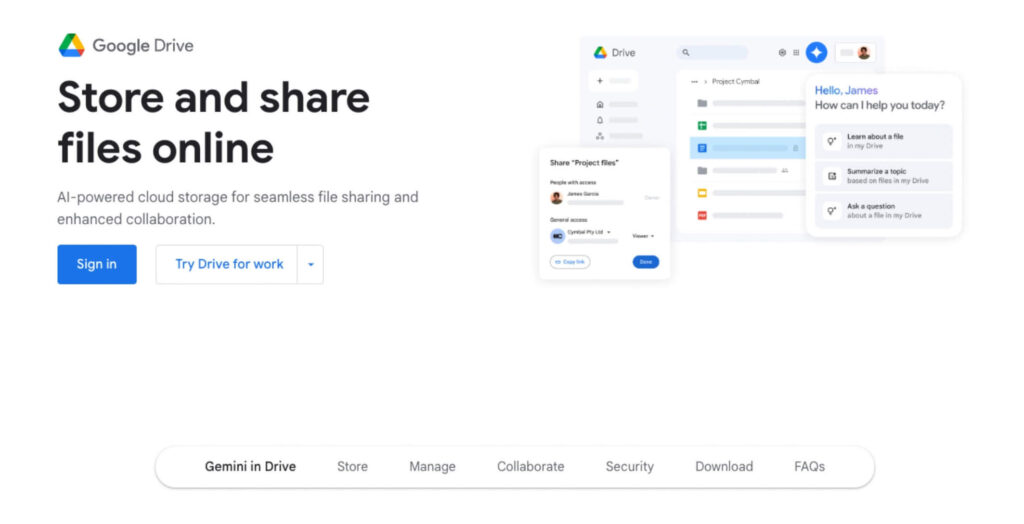
Task: Expand the Viewer permission dropdown
Action: pyautogui.click(x=643, y=236)
